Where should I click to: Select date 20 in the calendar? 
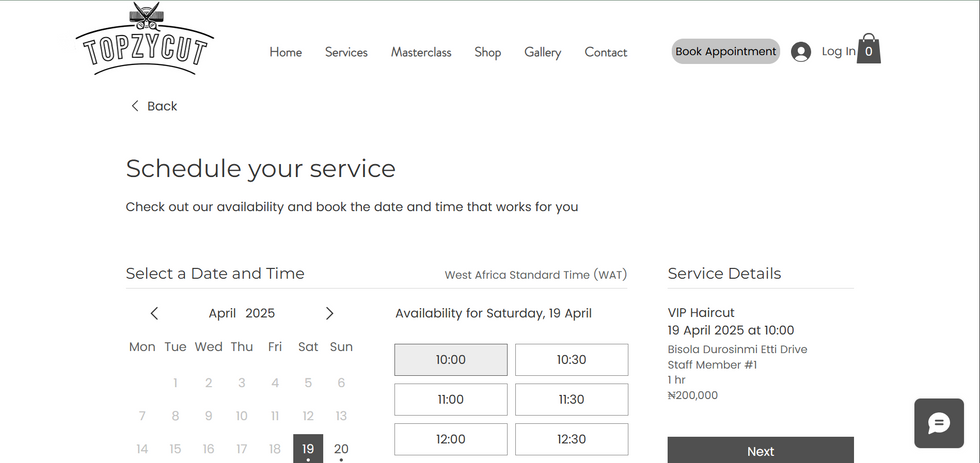pos(341,449)
